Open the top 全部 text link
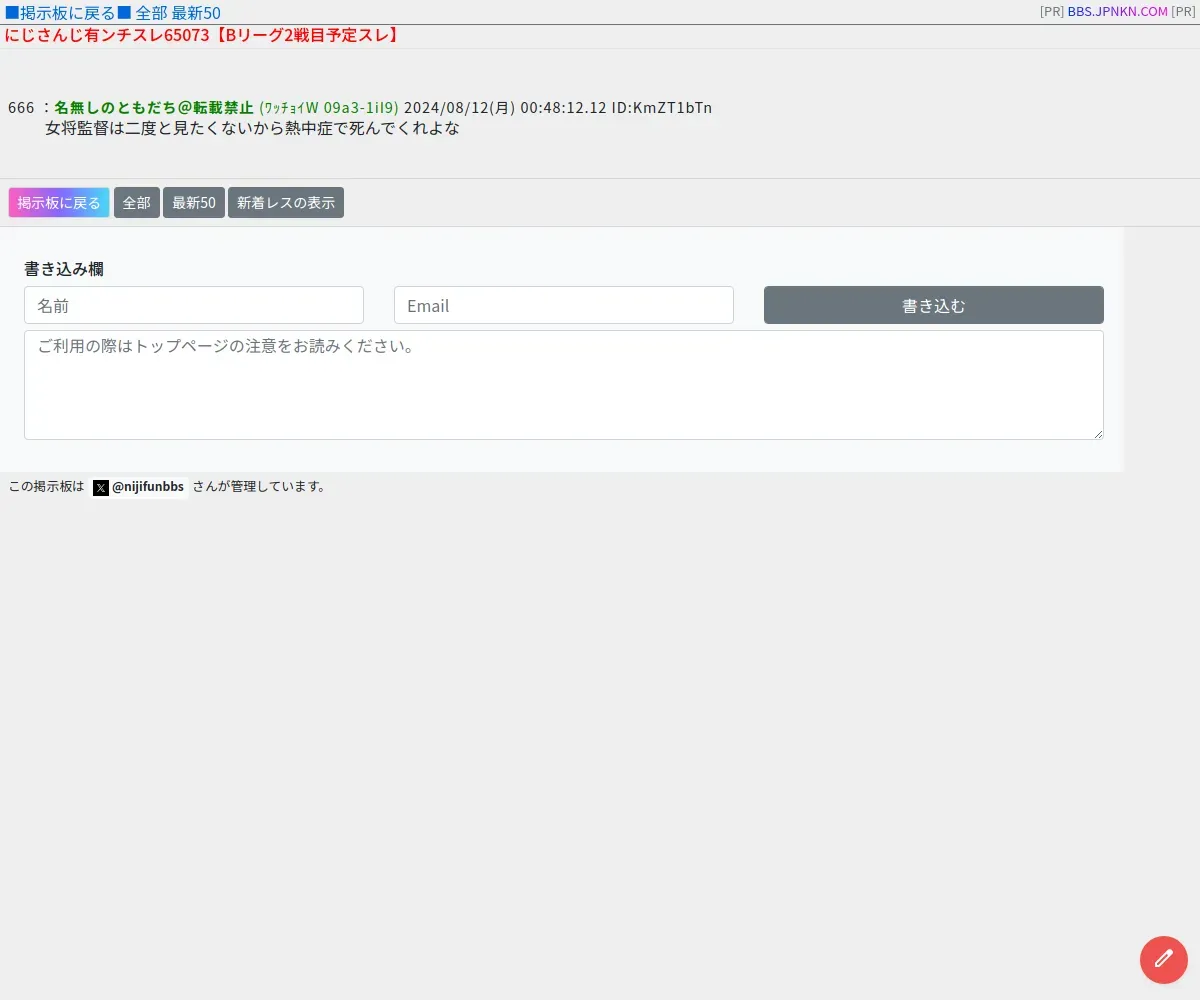The width and height of the screenshot is (1200, 1000). pyautogui.click(x=152, y=13)
